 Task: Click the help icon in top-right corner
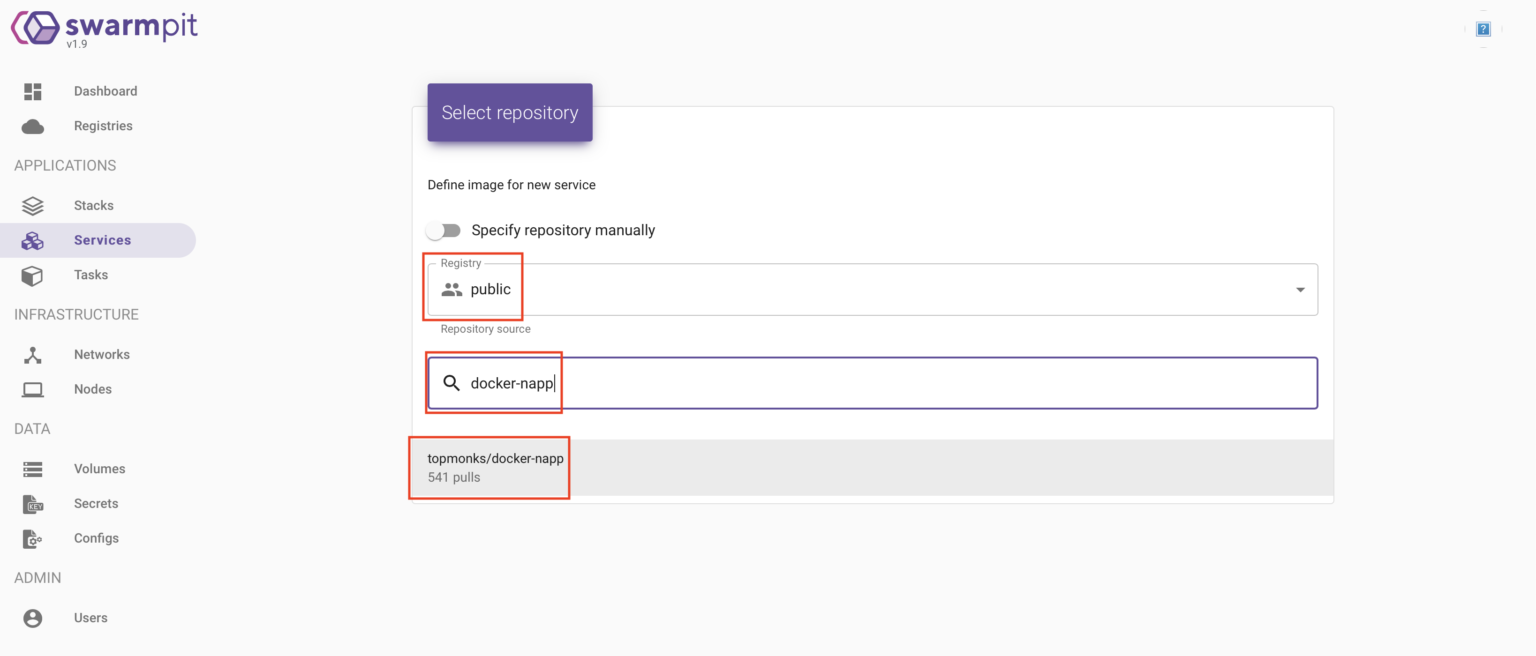coord(1483,30)
